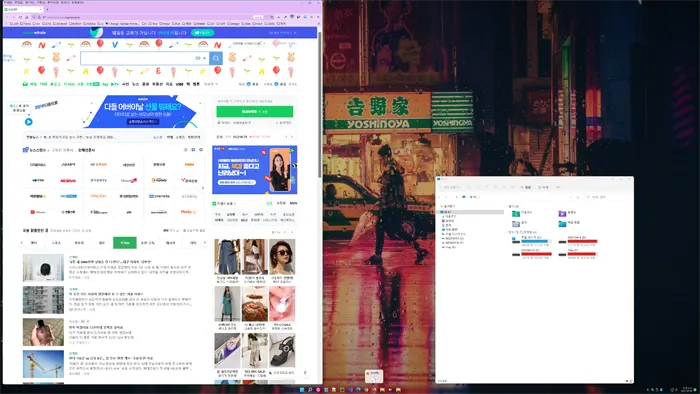Click the taskbar clock in system tray
This screenshot has height=394, width=700.
tap(687, 390)
